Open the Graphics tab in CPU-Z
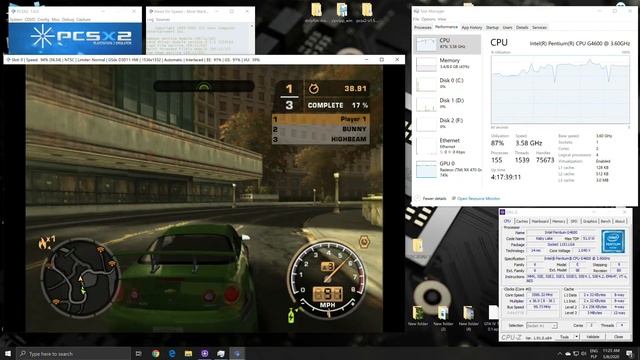640x360 pixels. click(590, 221)
